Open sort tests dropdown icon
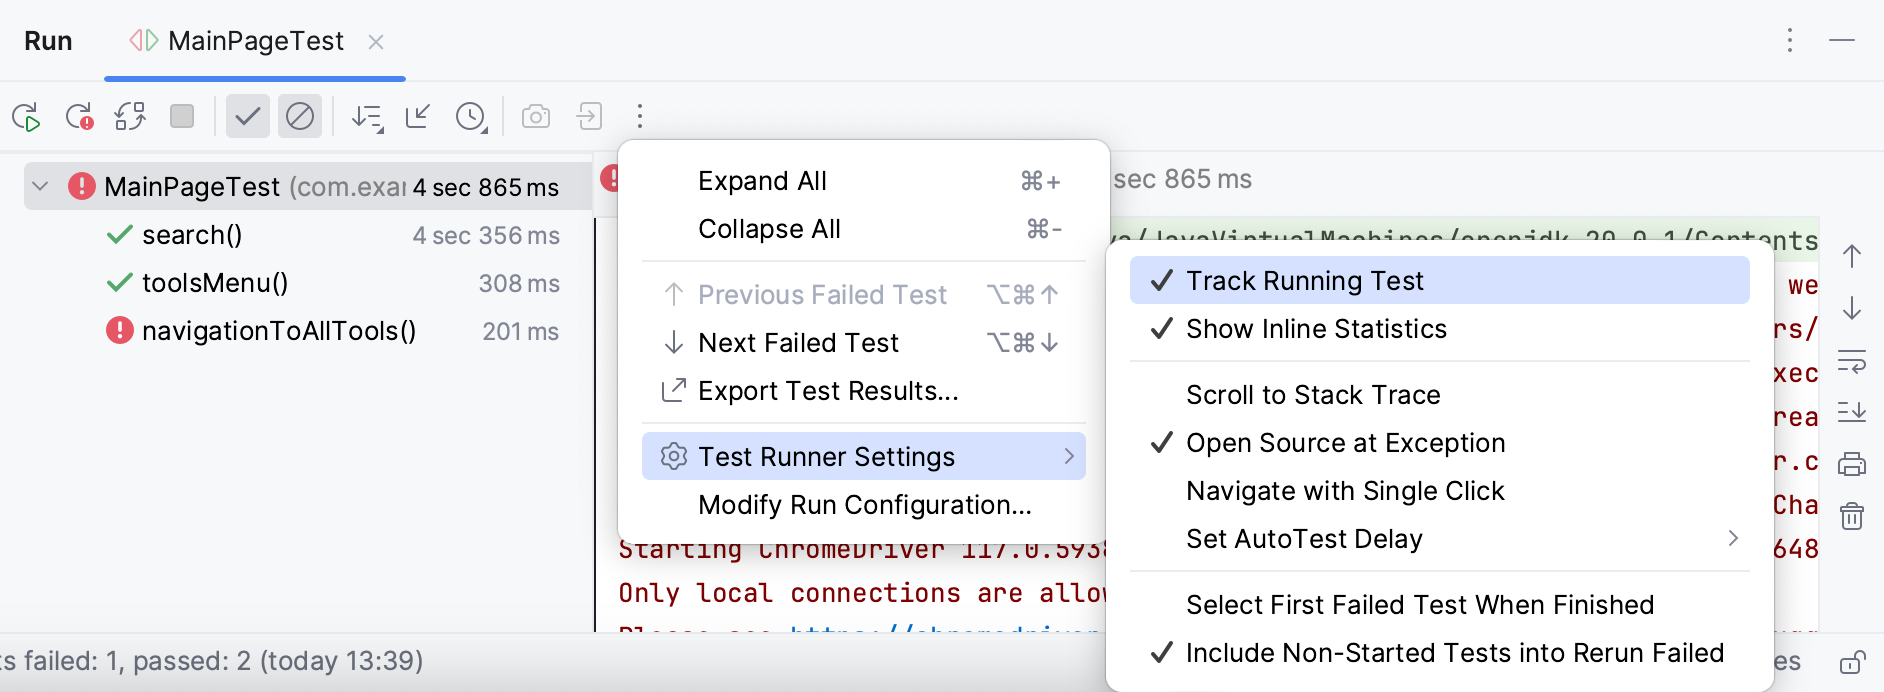 [367, 117]
